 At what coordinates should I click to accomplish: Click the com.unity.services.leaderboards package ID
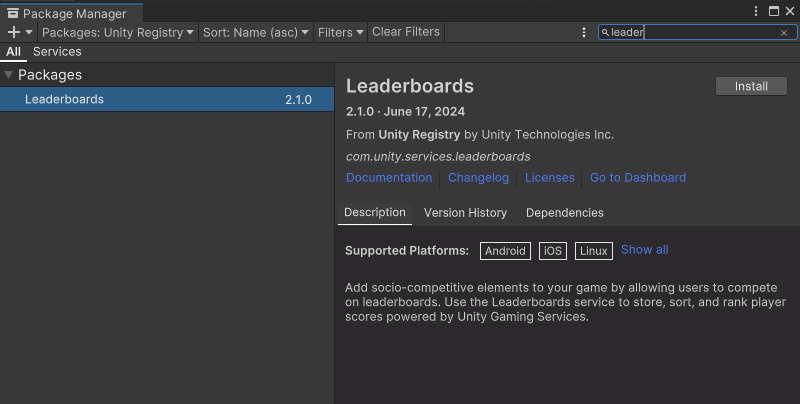[438, 157]
